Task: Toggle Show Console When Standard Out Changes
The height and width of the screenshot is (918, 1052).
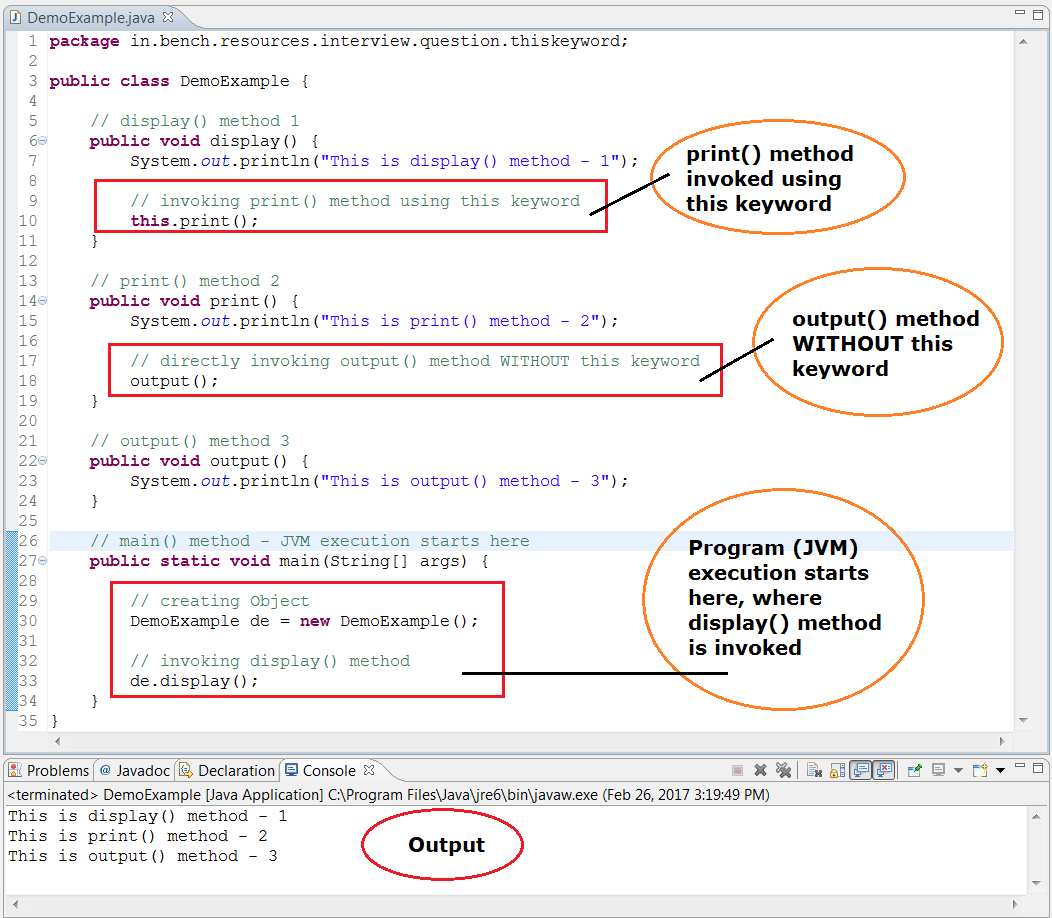Action: pos(860,770)
